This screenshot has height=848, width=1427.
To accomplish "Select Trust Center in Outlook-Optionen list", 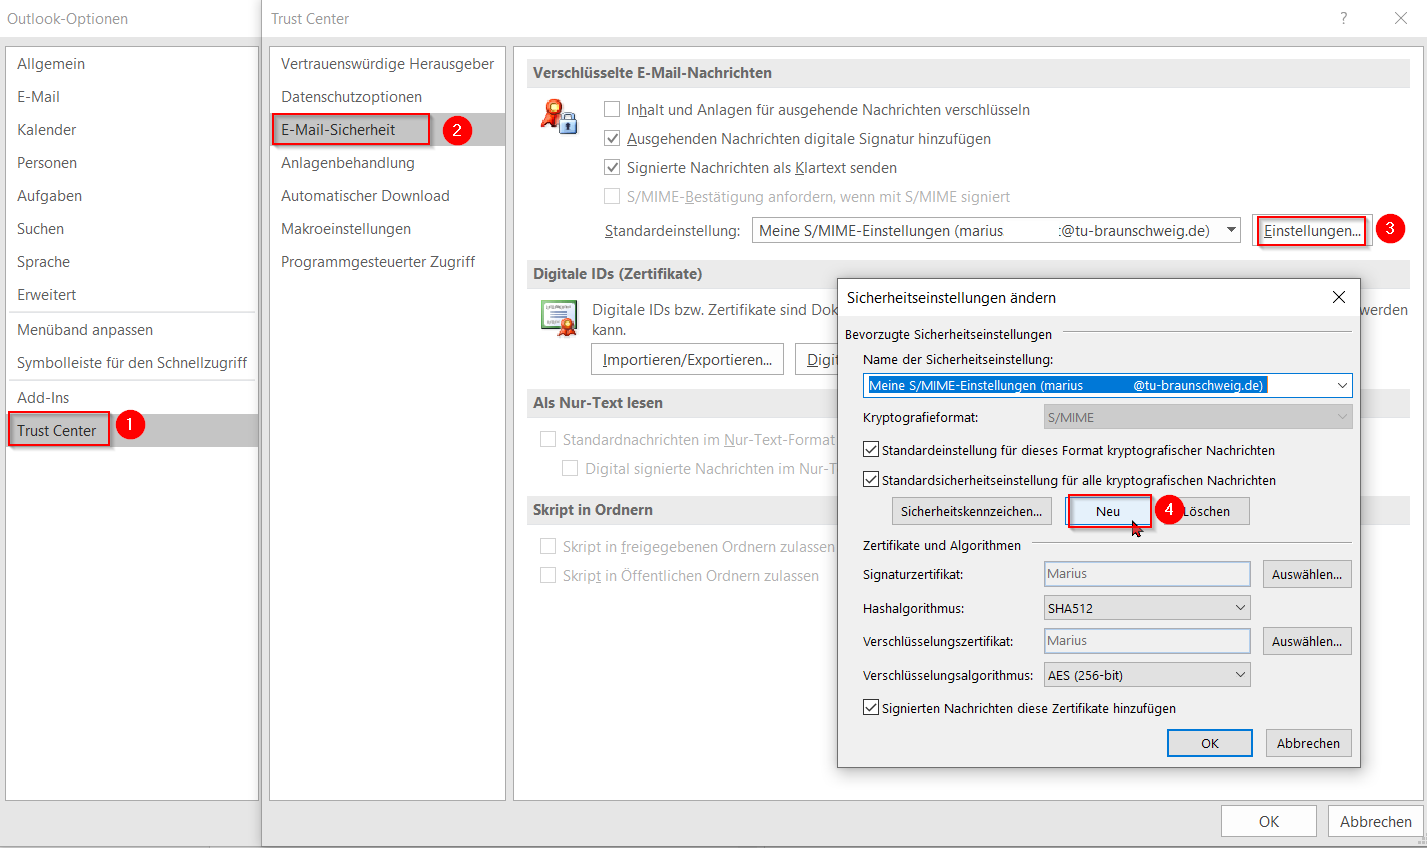I will click(132, 431).
